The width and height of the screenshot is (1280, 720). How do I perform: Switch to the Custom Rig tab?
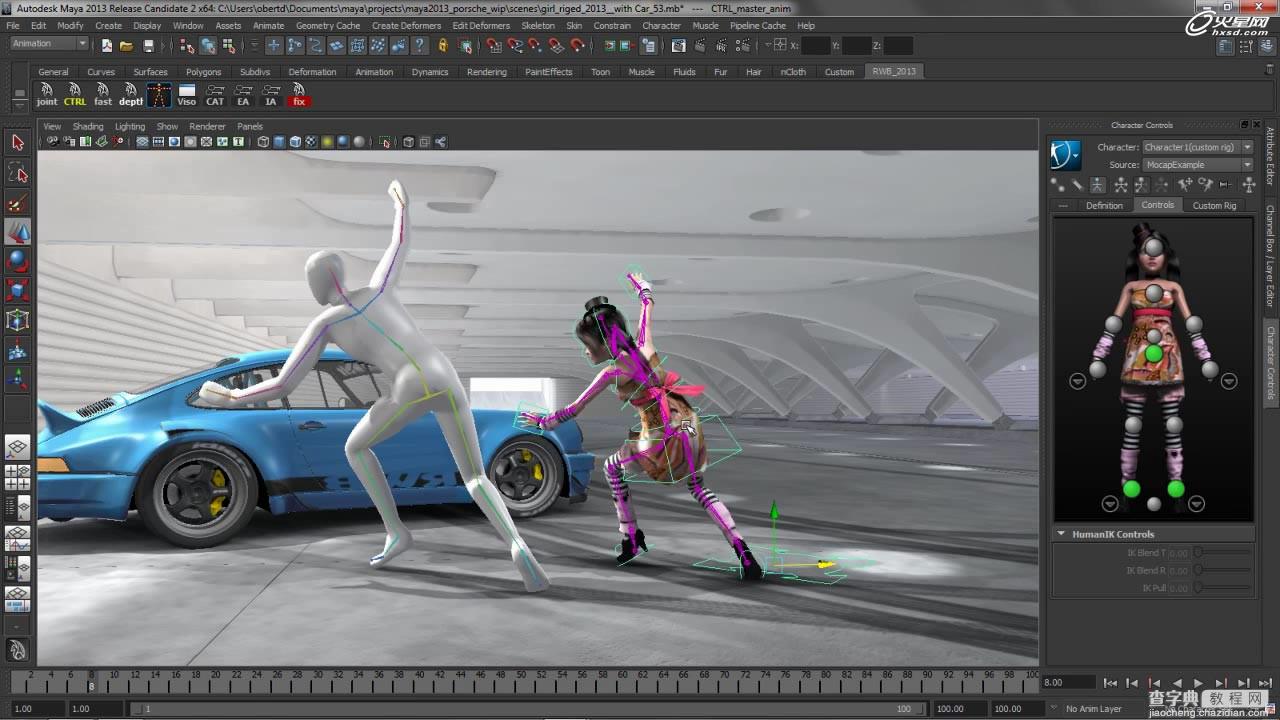coord(1214,205)
